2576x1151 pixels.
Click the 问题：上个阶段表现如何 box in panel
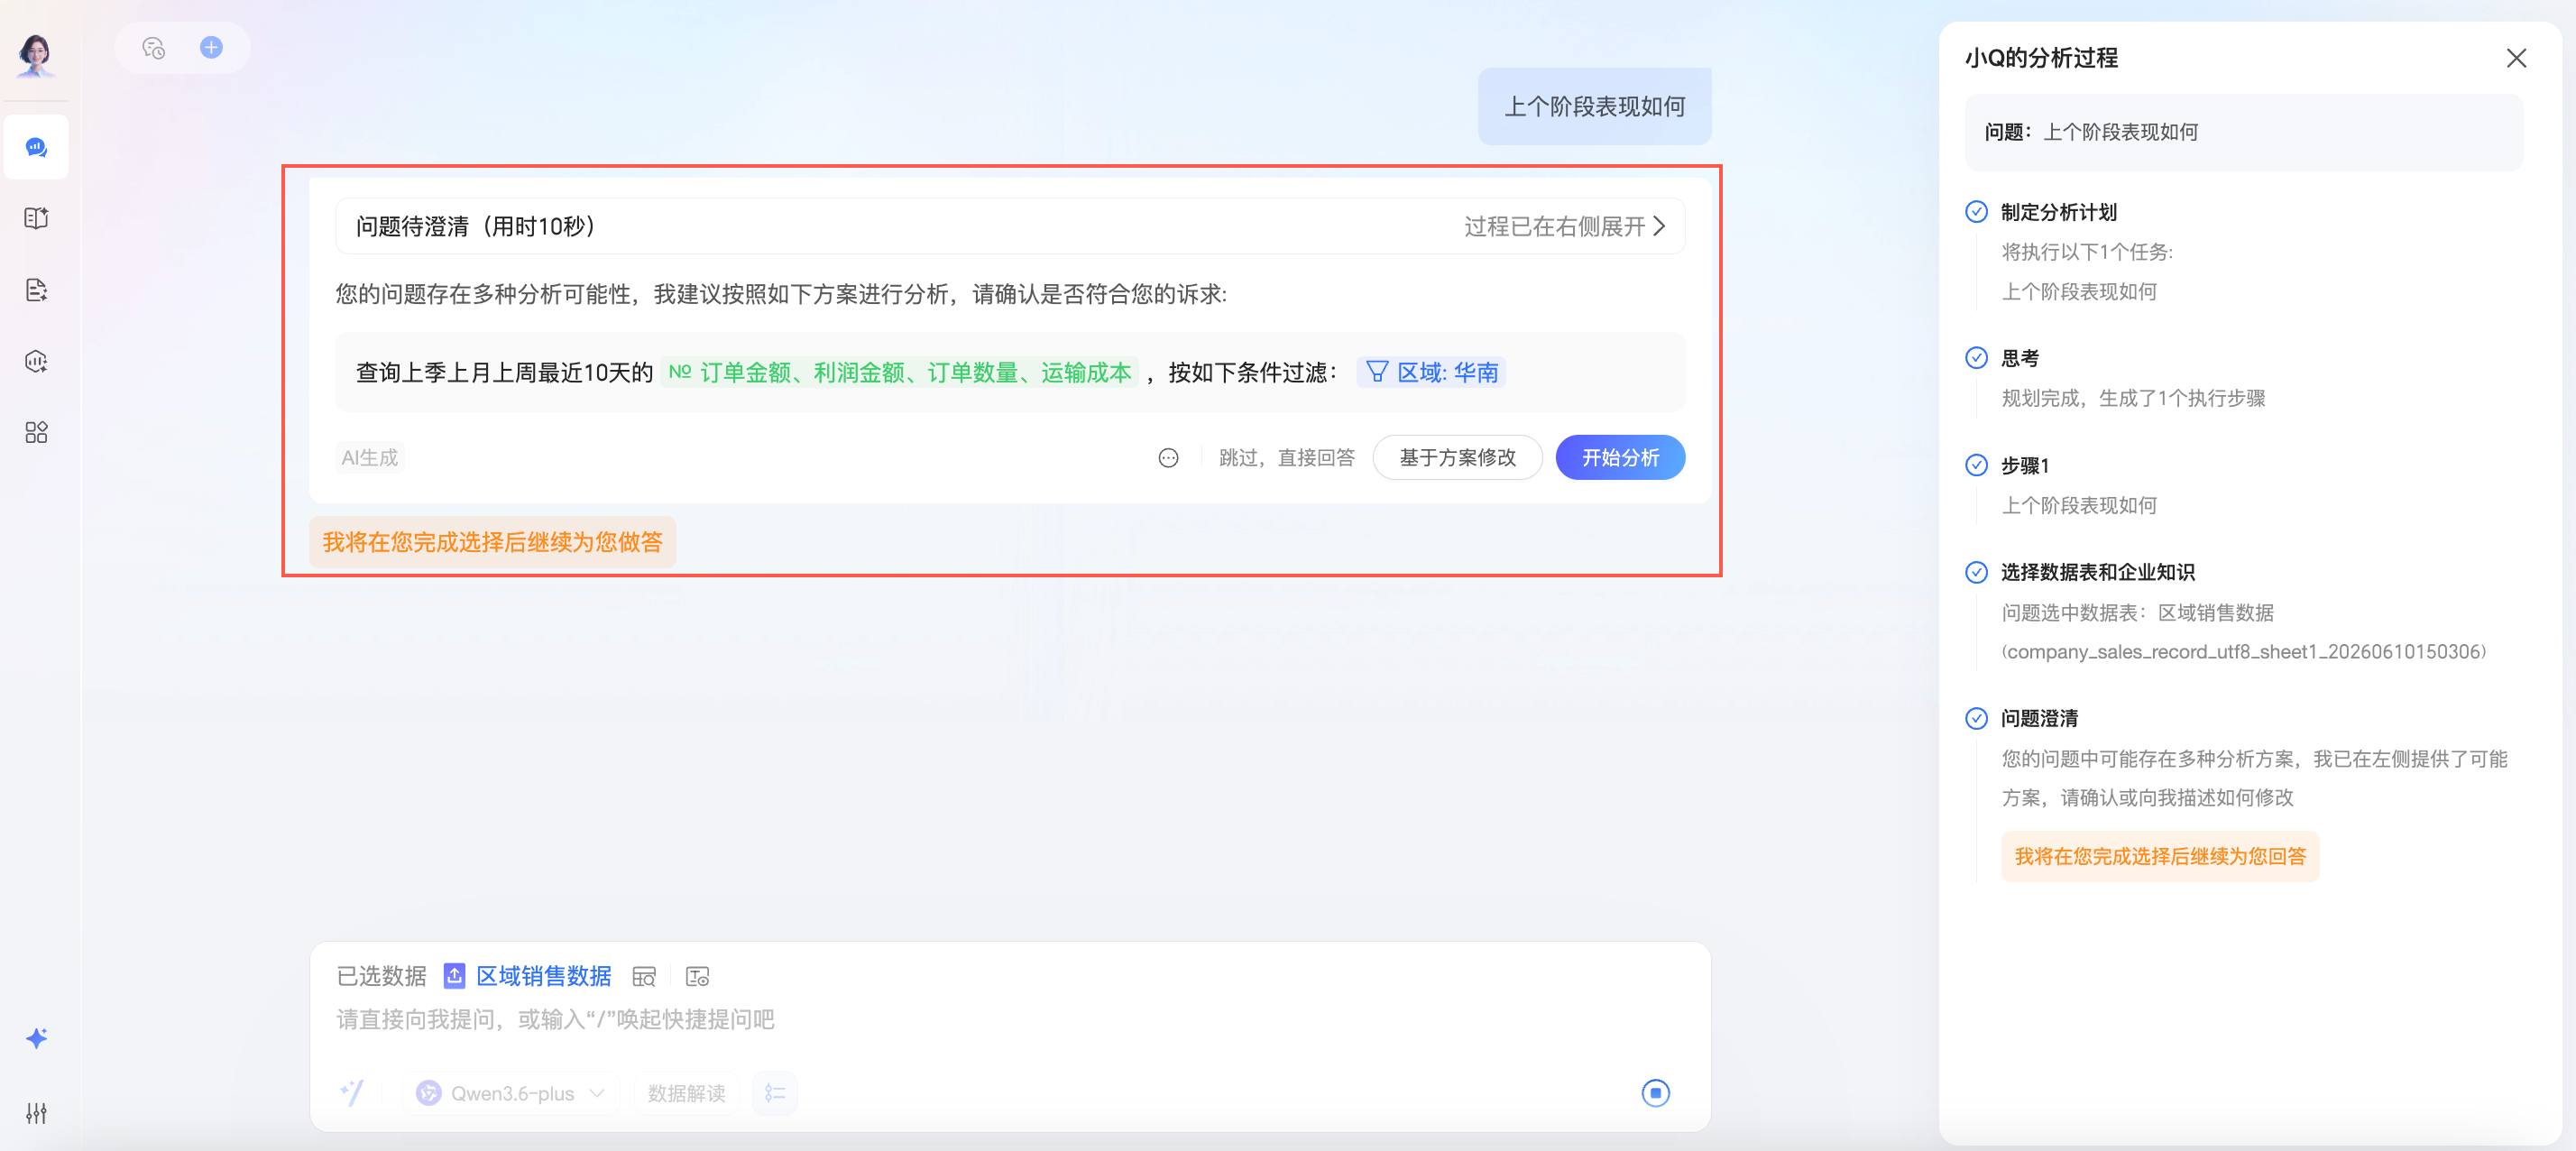(x=2243, y=132)
